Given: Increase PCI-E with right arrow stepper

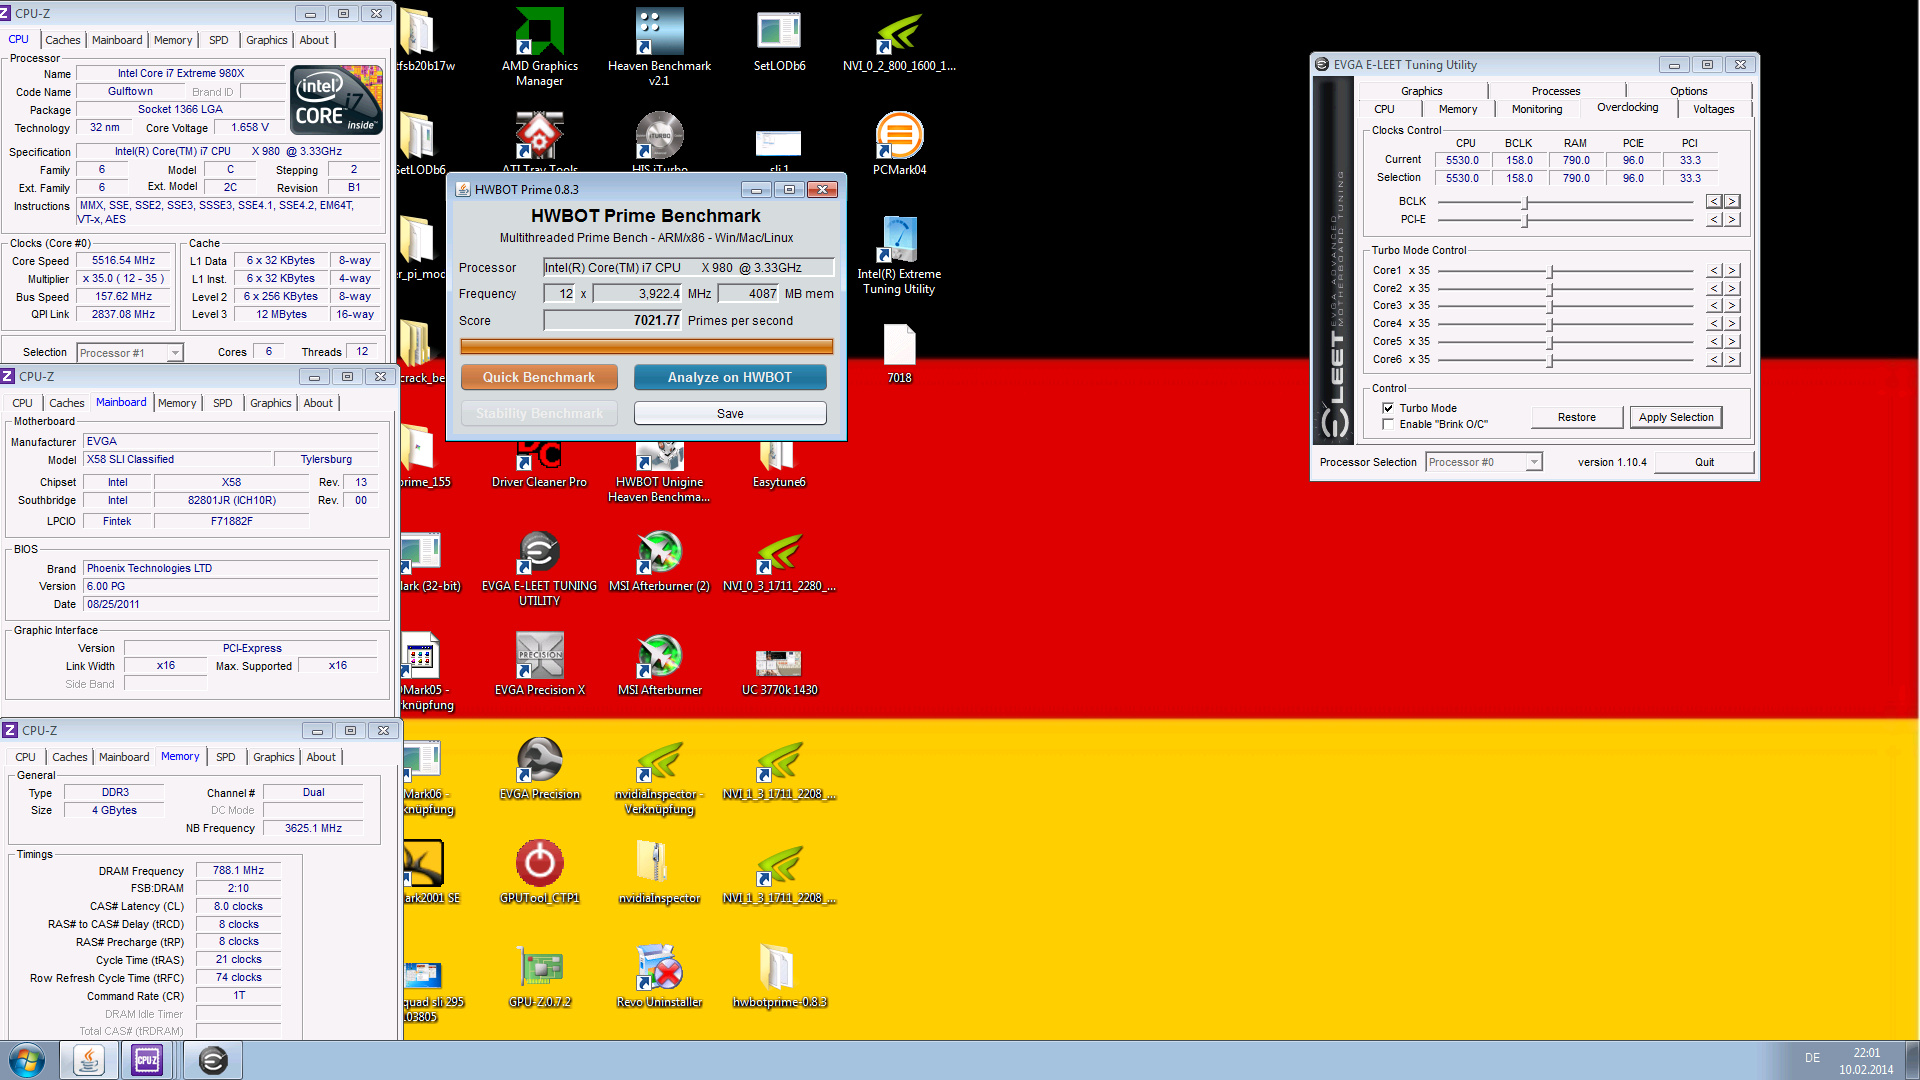Looking at the screenshot, I should [1732, 219].
